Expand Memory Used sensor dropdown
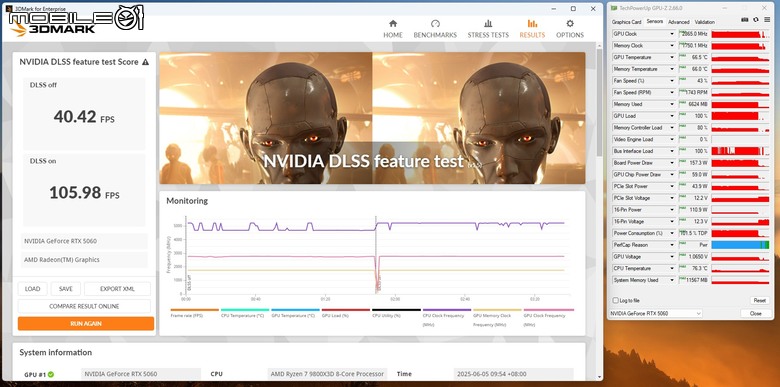The width and height of the screenshot is (780, 387). tap(673, 104)
